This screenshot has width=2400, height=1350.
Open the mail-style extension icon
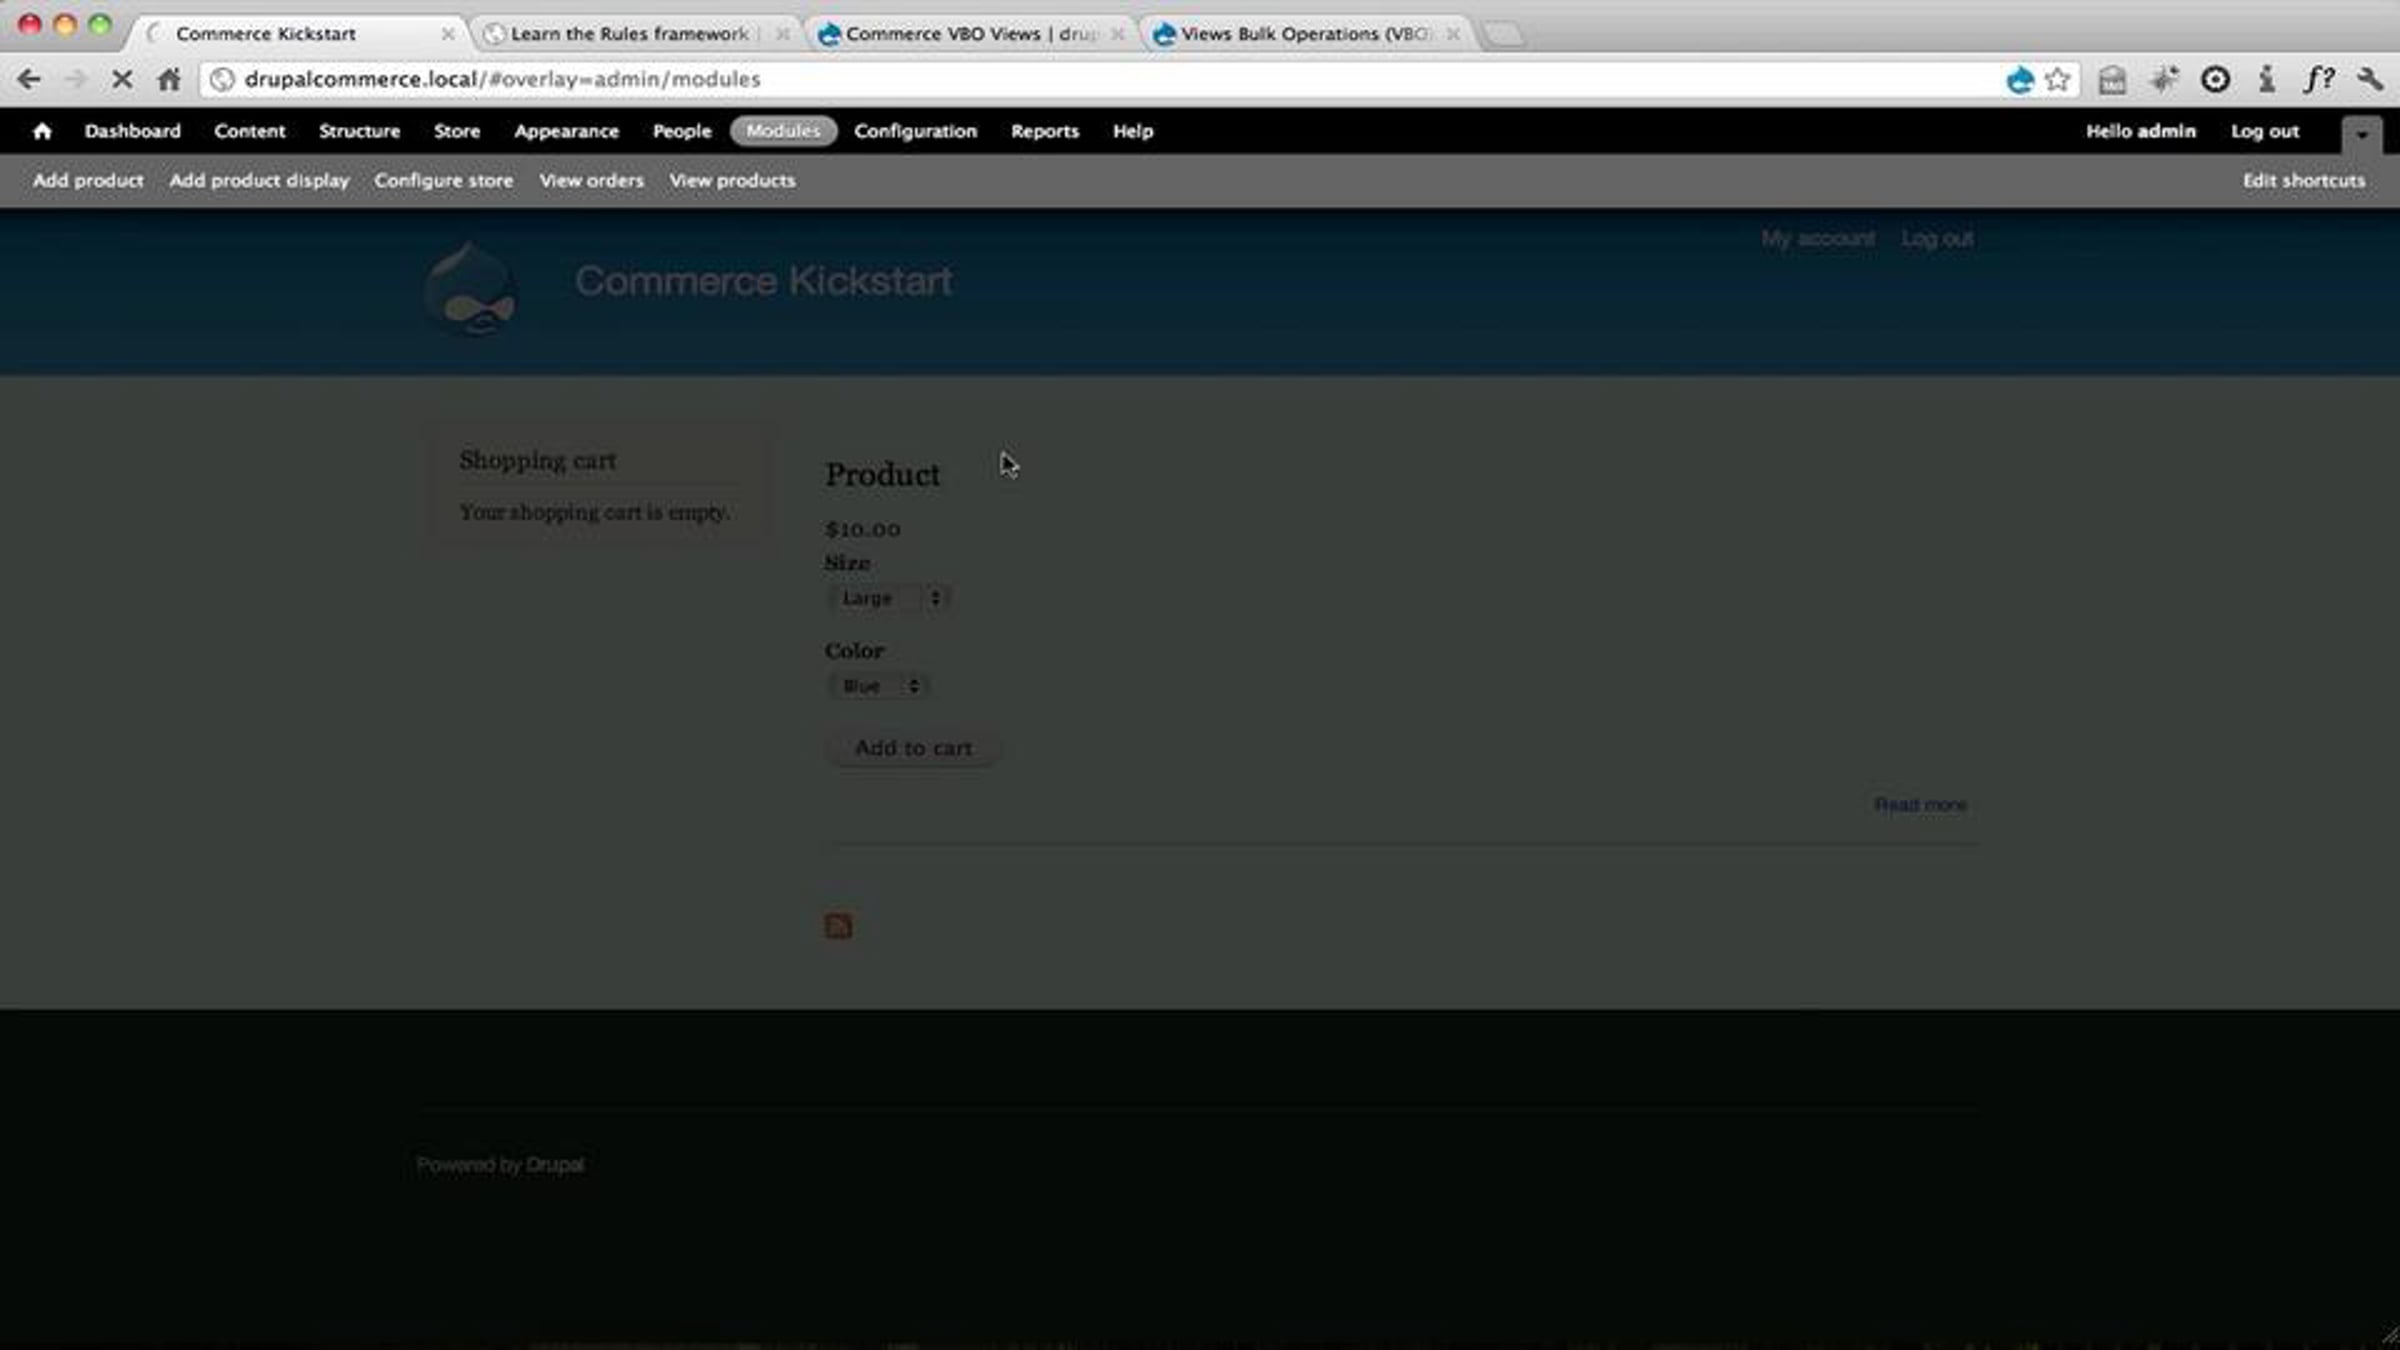point(2112,79)
